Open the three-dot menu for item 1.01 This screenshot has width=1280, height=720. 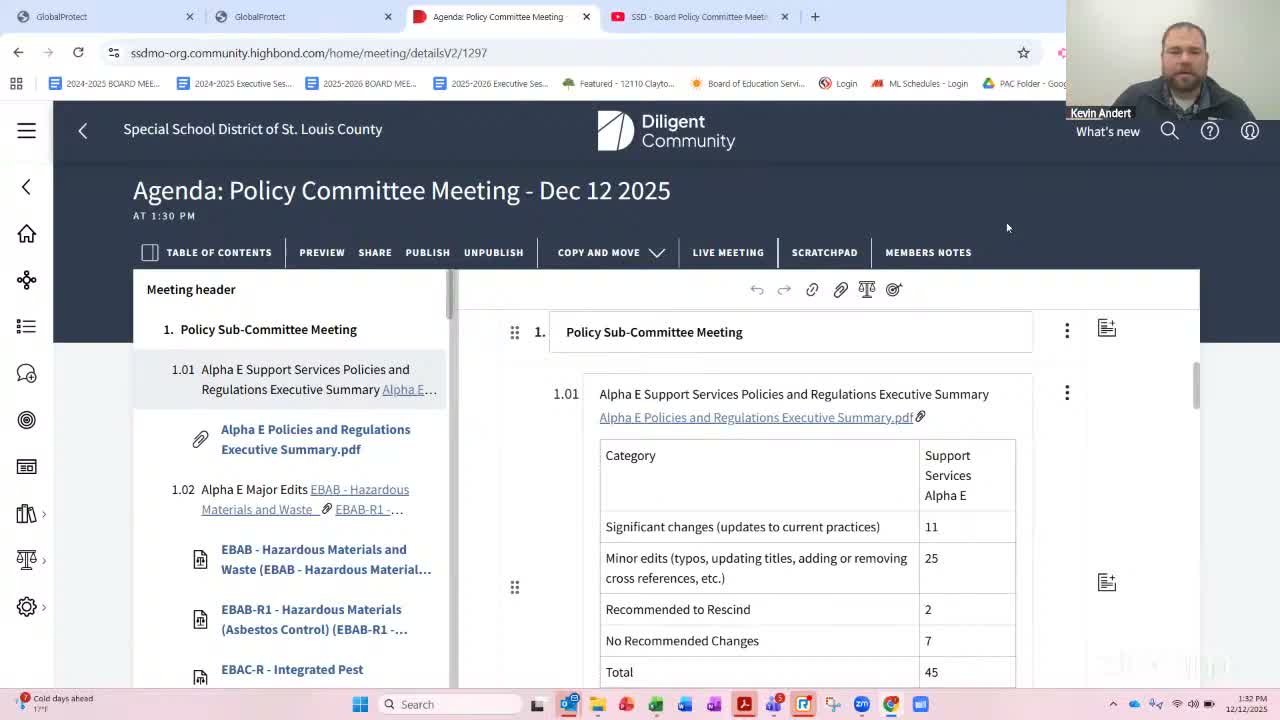point(1067,392)
